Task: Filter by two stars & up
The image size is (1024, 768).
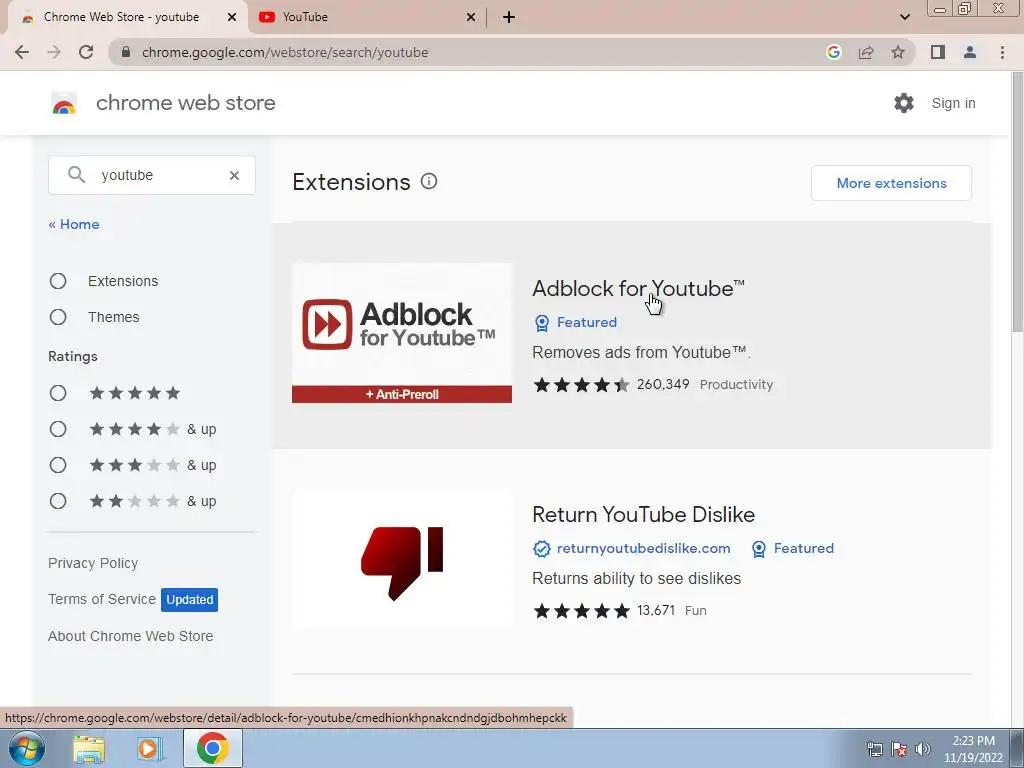Action: pyautogui.click(x=58, y=501)
